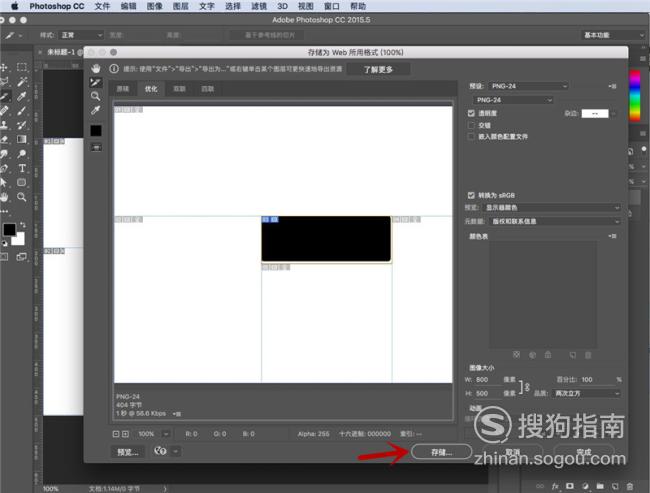This screenshot has height=493, width=650.
Task: Select the Zoom tool in Save for Web dialog
Action: 96,96
